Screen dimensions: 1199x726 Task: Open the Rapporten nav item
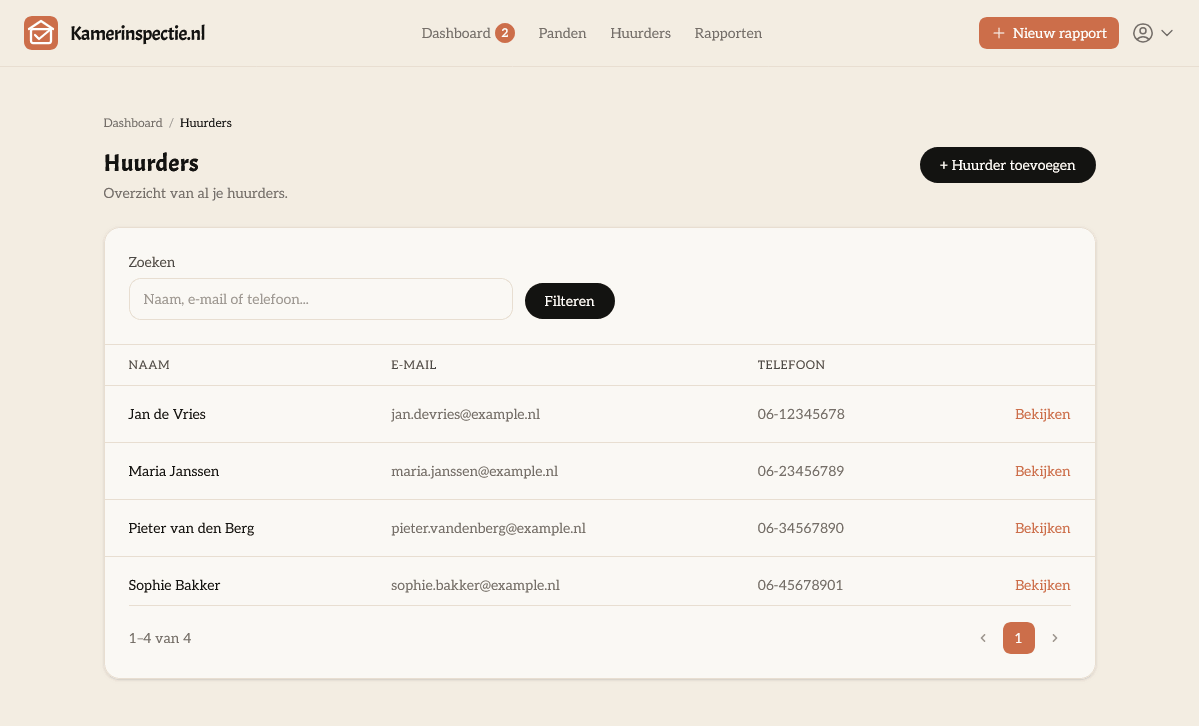pos(728,33)
